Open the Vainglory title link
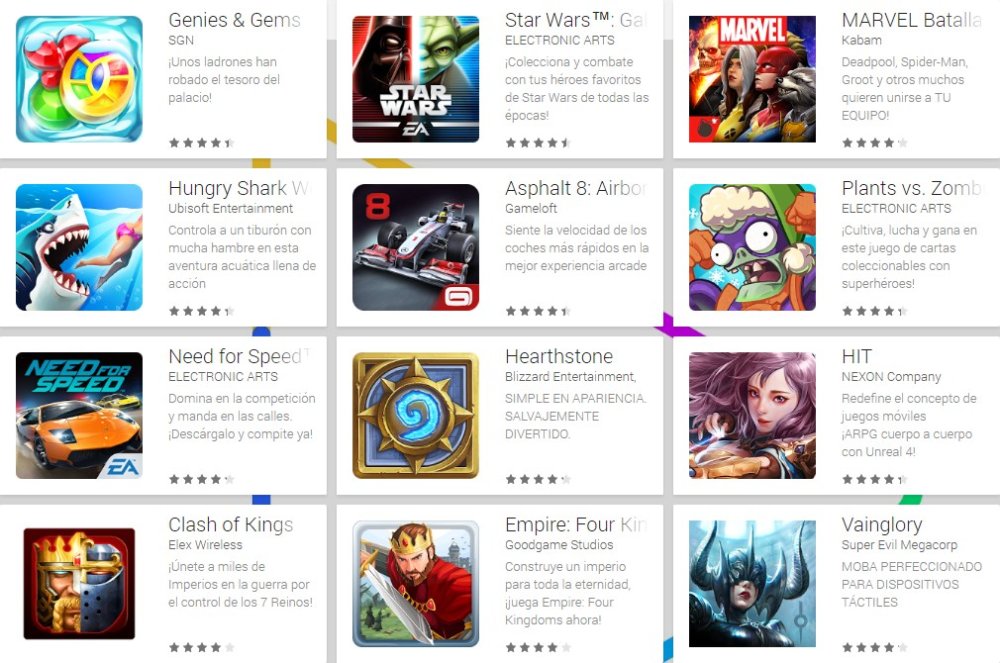This screenshot has width=1000, height=663. pyautogui.click(x=882, y=525)
